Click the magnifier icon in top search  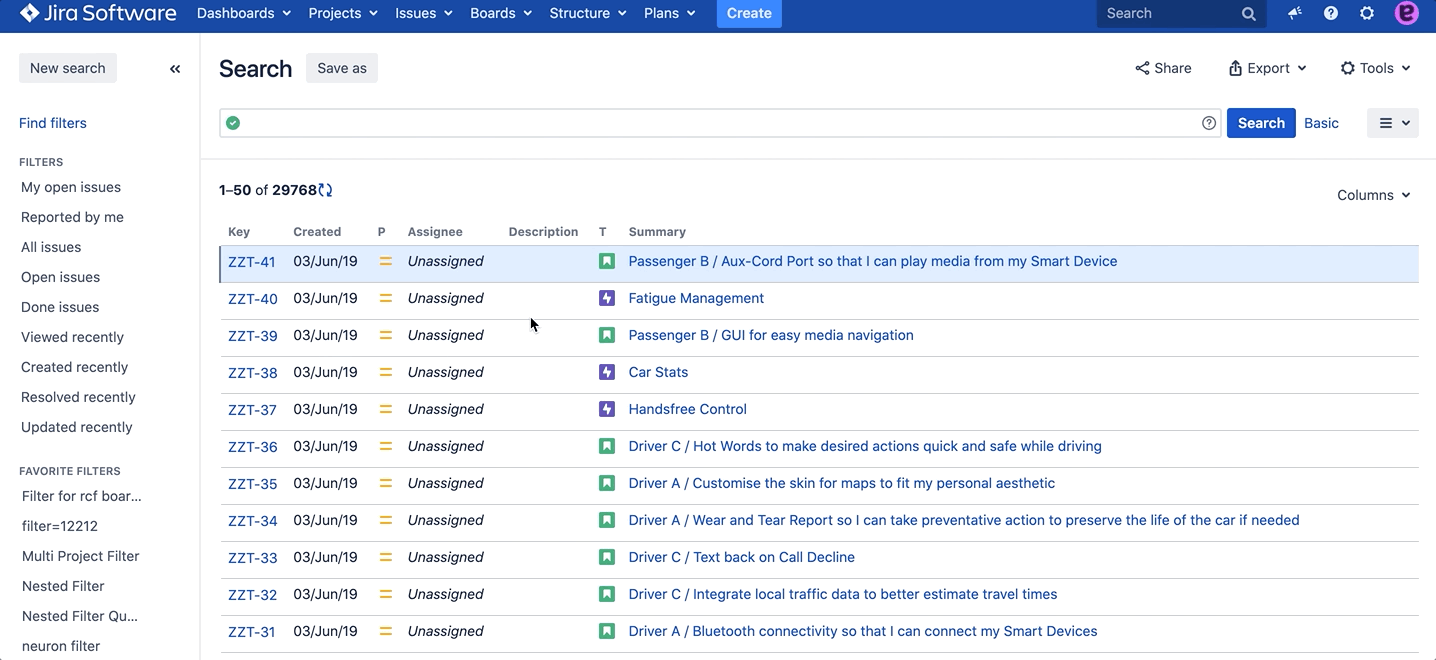coord(1249,14)
